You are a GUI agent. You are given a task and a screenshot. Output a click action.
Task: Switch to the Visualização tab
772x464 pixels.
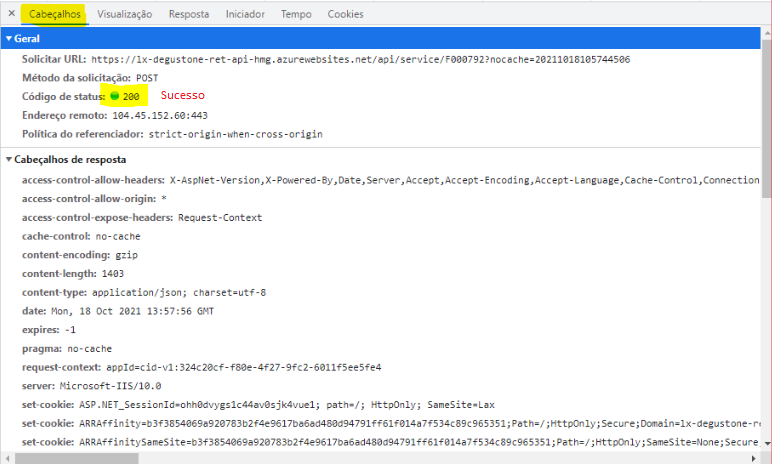point(125,14)
